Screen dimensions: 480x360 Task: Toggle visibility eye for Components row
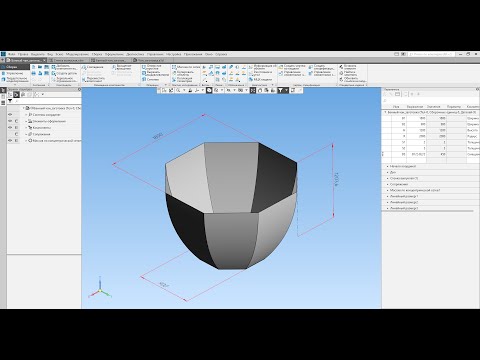pos(10,127)
